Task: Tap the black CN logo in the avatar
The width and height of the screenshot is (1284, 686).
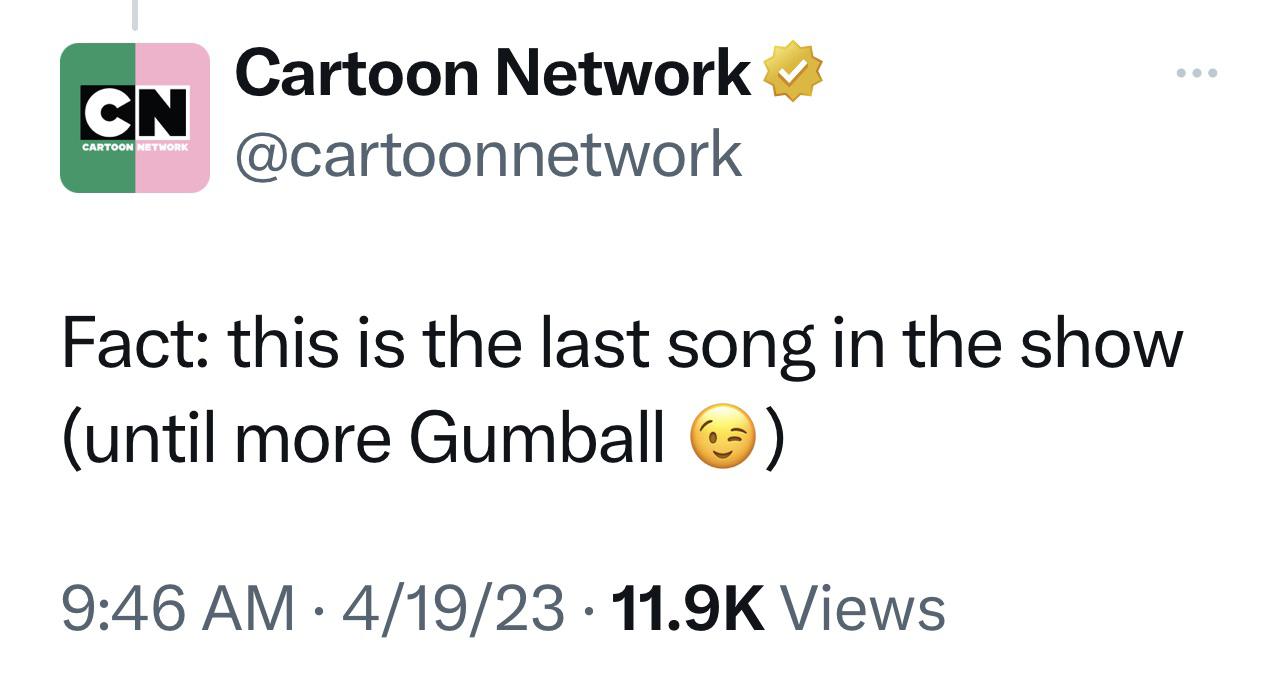Action: pos(135,112)
